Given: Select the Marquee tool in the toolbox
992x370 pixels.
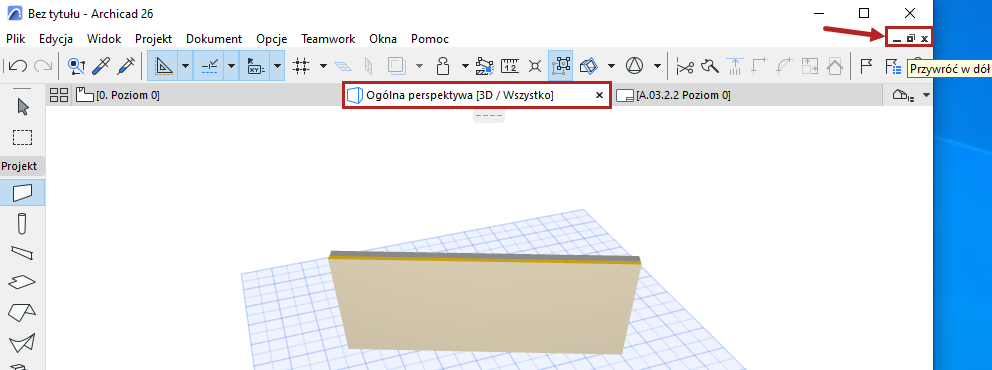Looking at the screenshot, I should (x=23, y=137).
